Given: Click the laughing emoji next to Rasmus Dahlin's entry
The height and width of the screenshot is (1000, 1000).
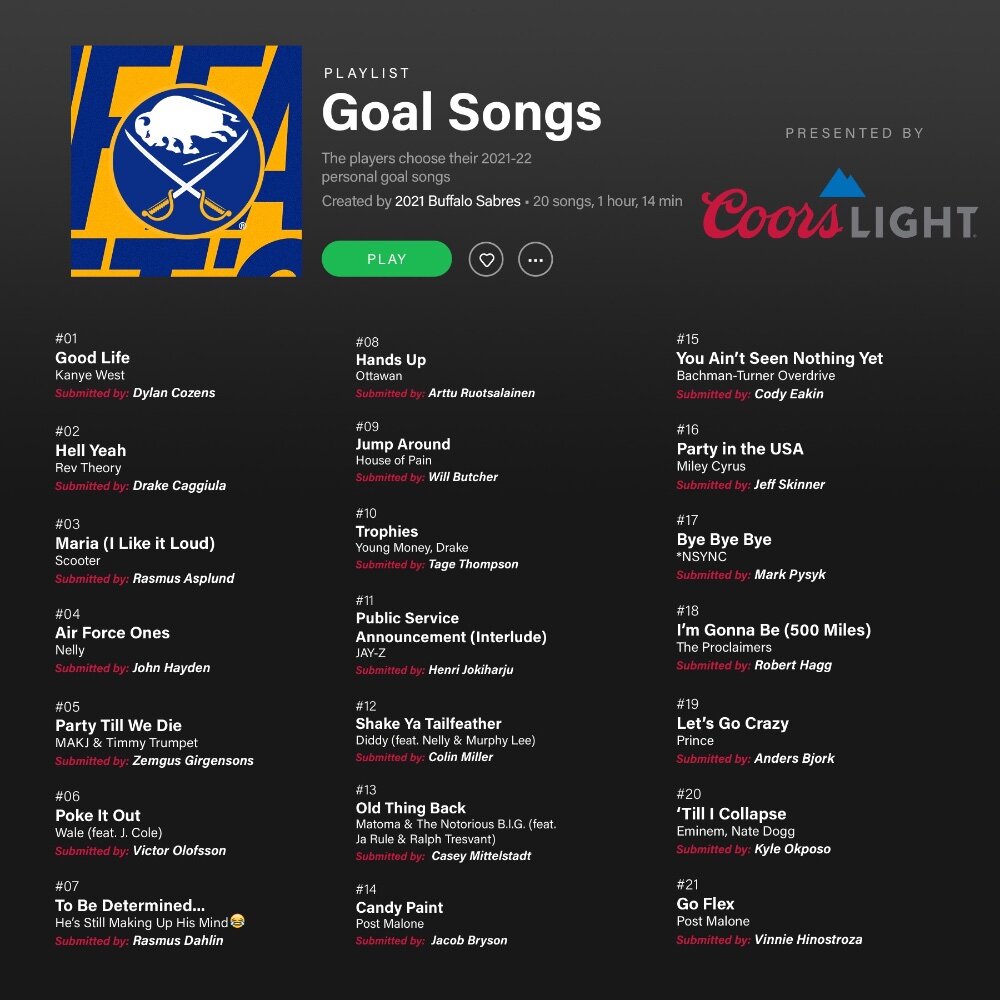Looking at the screenshot, I should click(x=237, y=921).
